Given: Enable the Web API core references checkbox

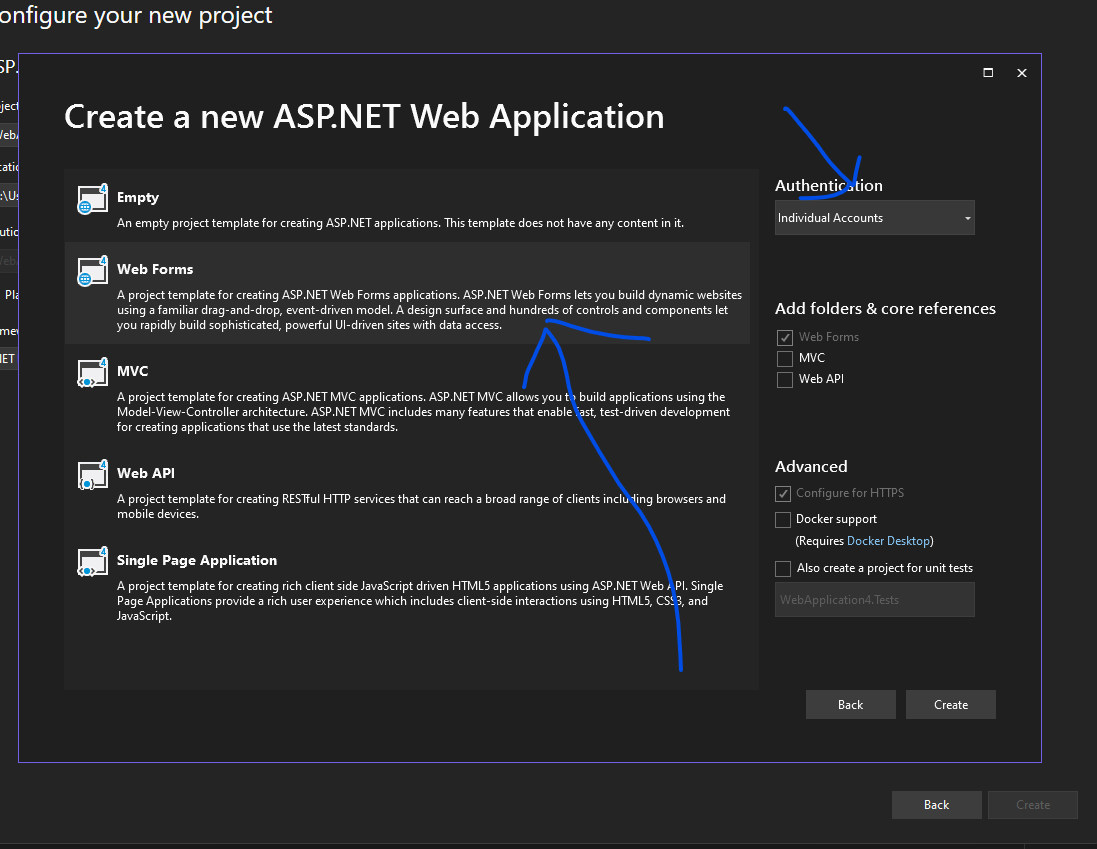Looking at the screenshot, I should pos(785,379).
